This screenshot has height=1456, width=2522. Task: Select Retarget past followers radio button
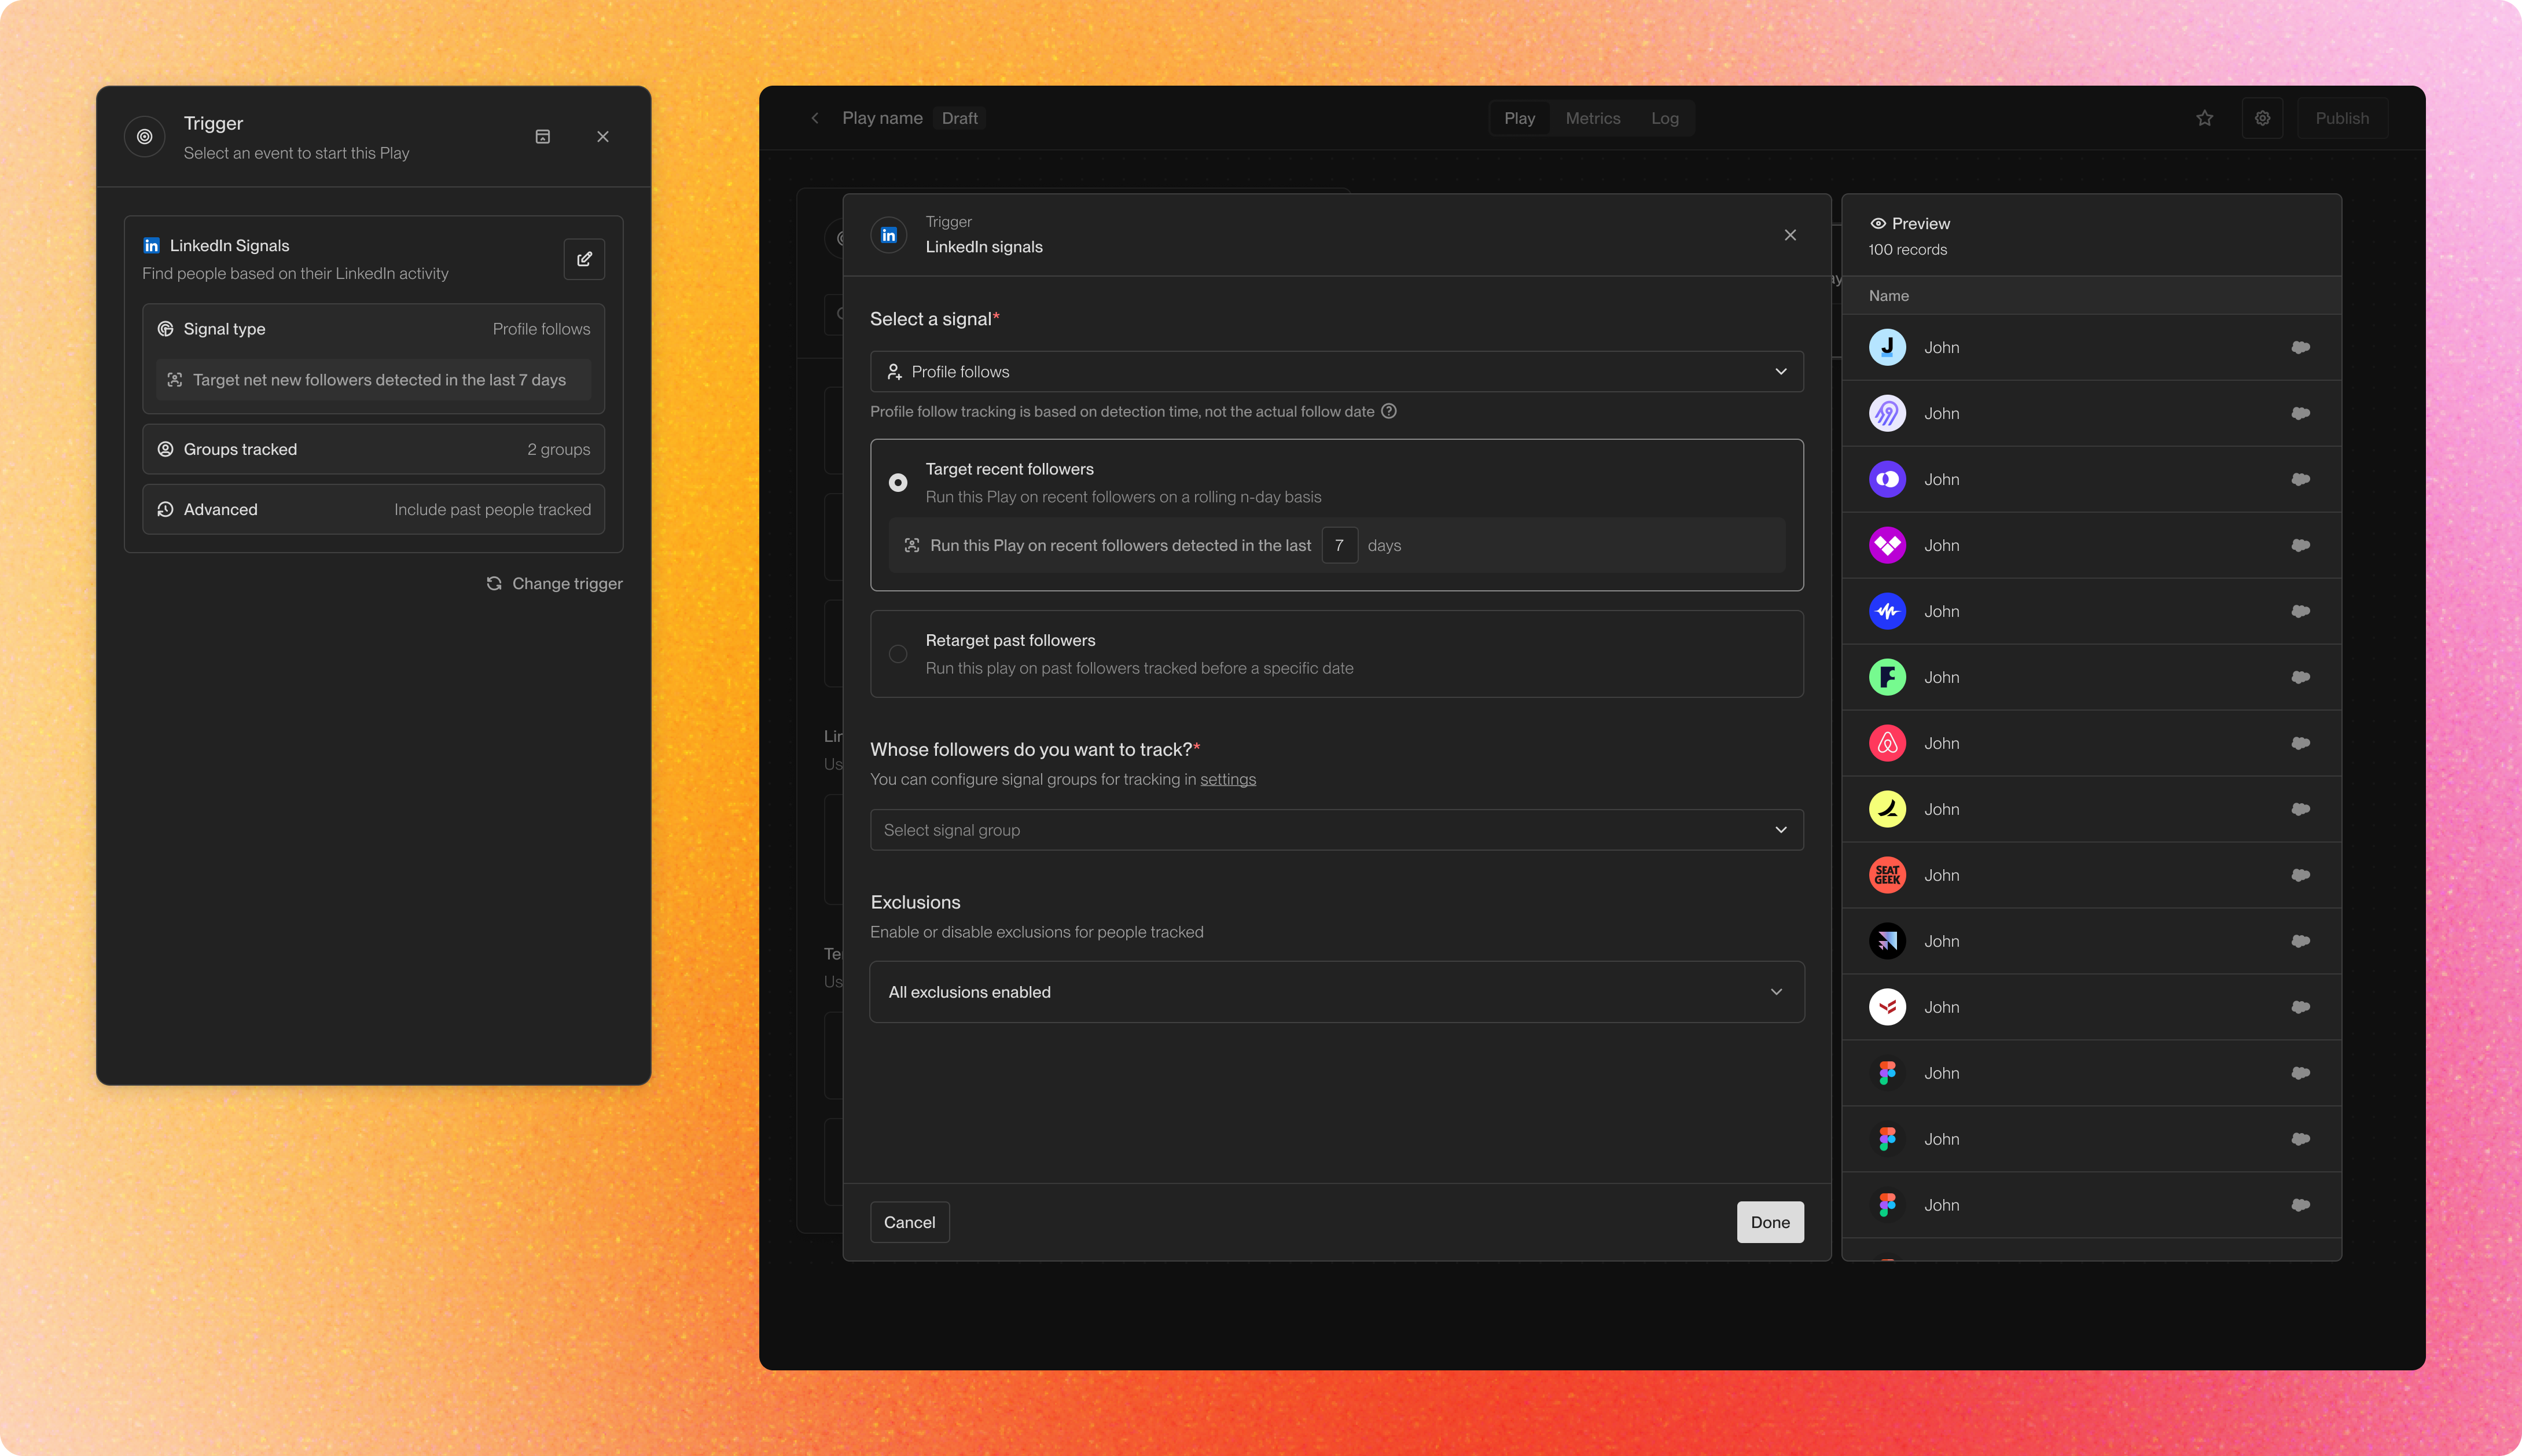898,654
